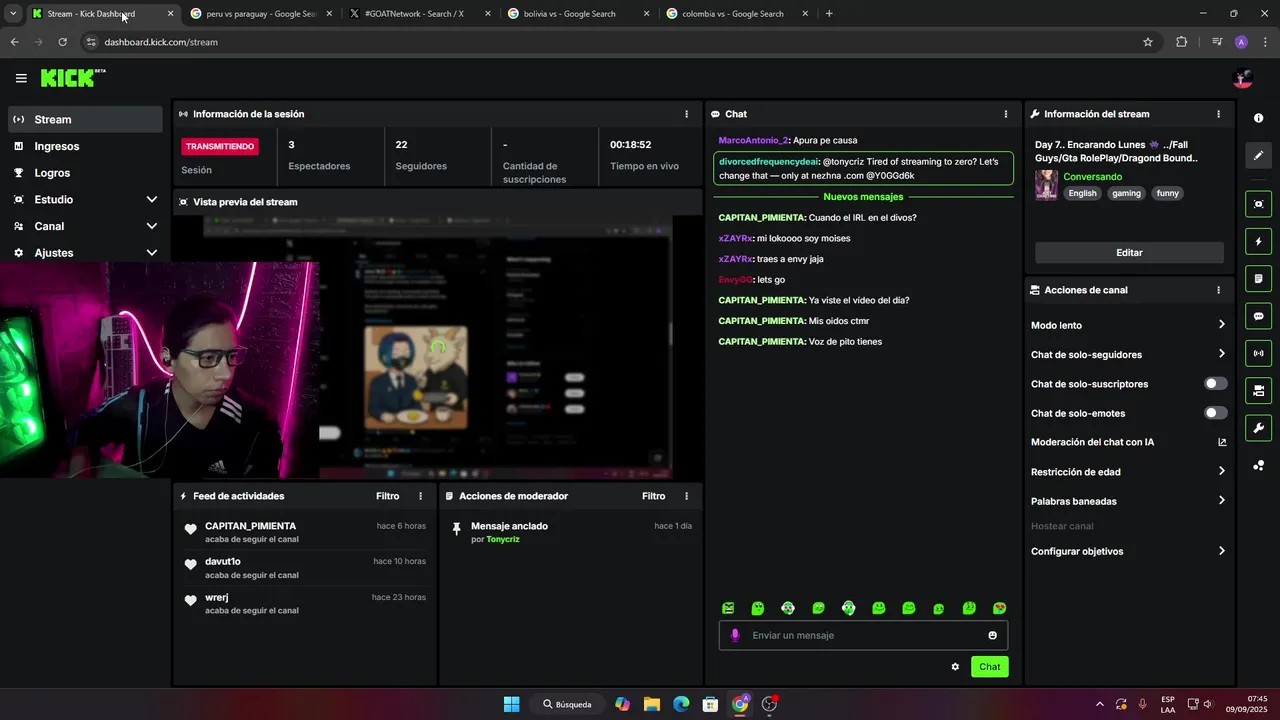The width and height of the screenshot is (1280, 720).
Task: Open Acciones de moderador three-dot menu
Action: tap(686, 496)
